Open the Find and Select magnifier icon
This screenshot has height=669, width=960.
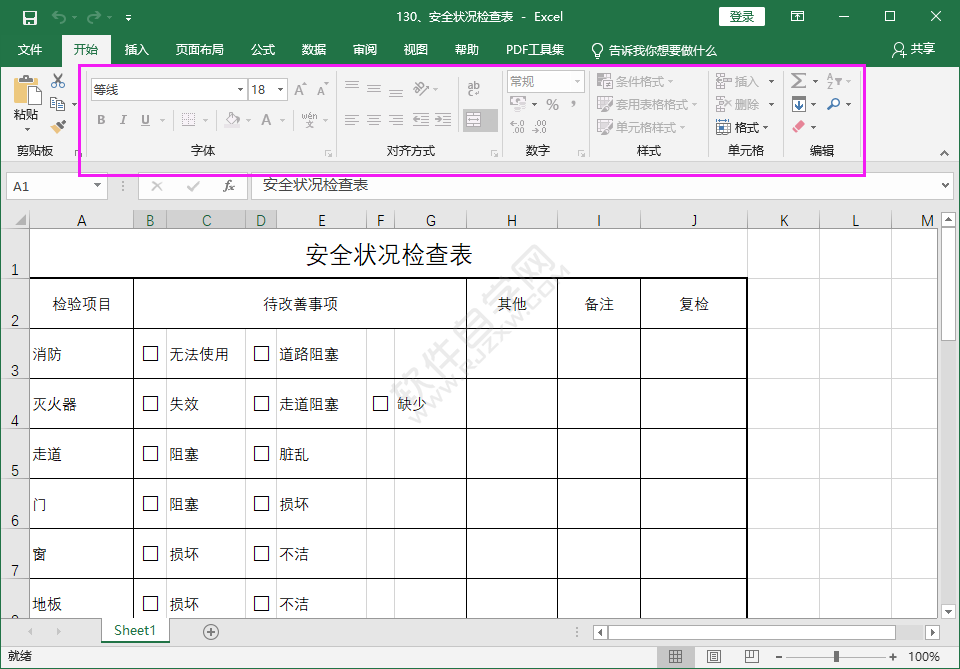pos(834,103)
